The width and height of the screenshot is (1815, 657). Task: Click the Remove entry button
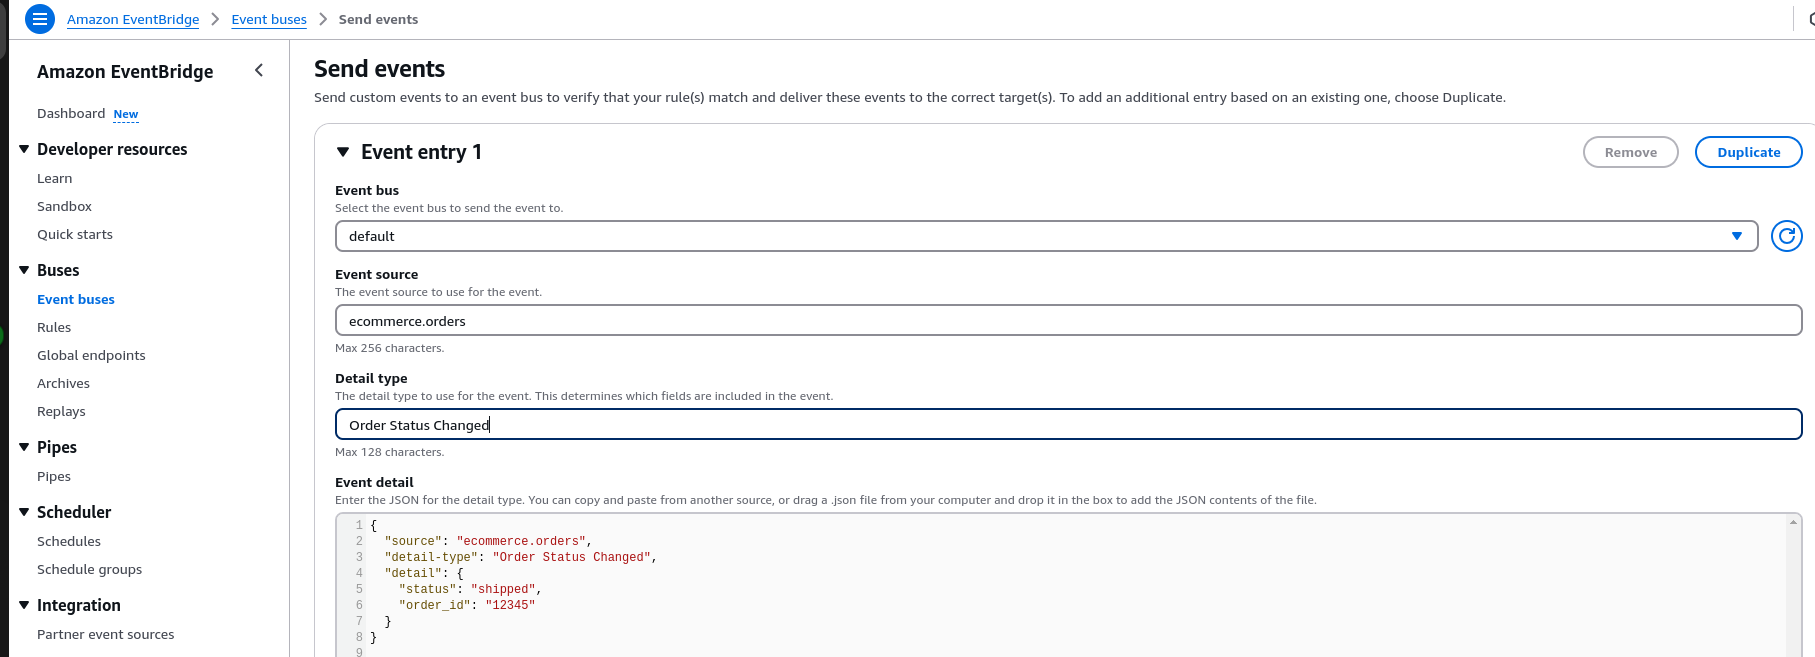[1630, 152]
